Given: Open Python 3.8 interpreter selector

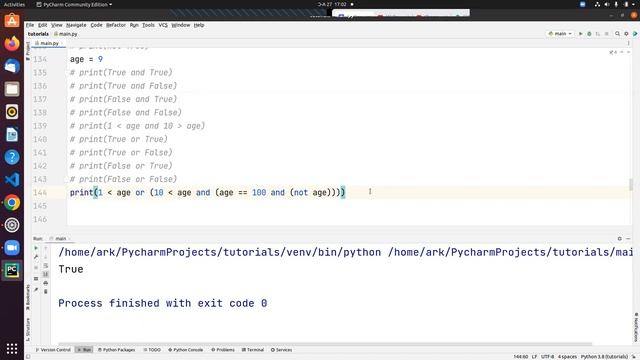Looking at the screenshot, I should coord(604,357).
